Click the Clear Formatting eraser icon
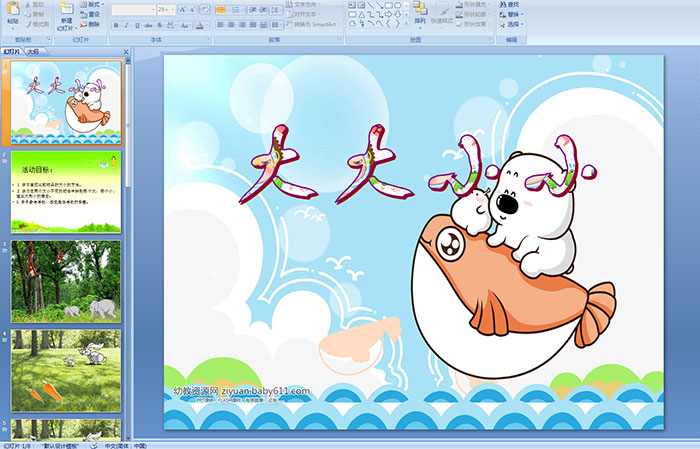 point(205,9)
